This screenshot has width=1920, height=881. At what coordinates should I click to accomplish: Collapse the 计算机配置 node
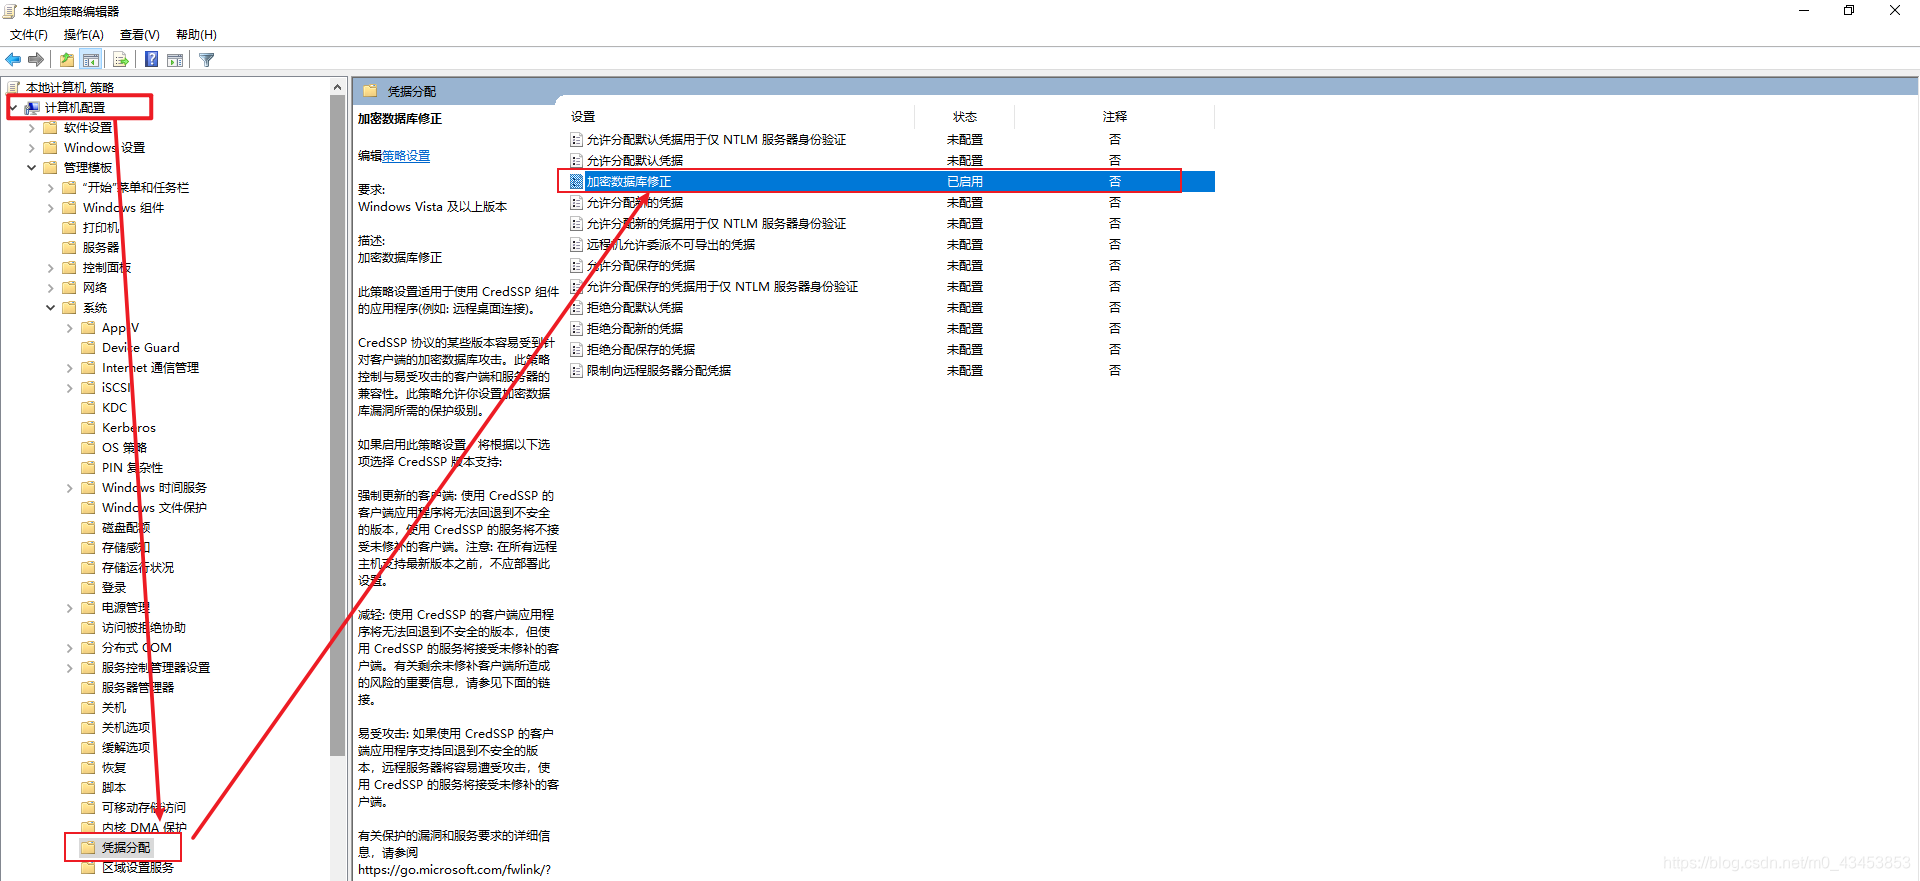click(x=13, y=108)
